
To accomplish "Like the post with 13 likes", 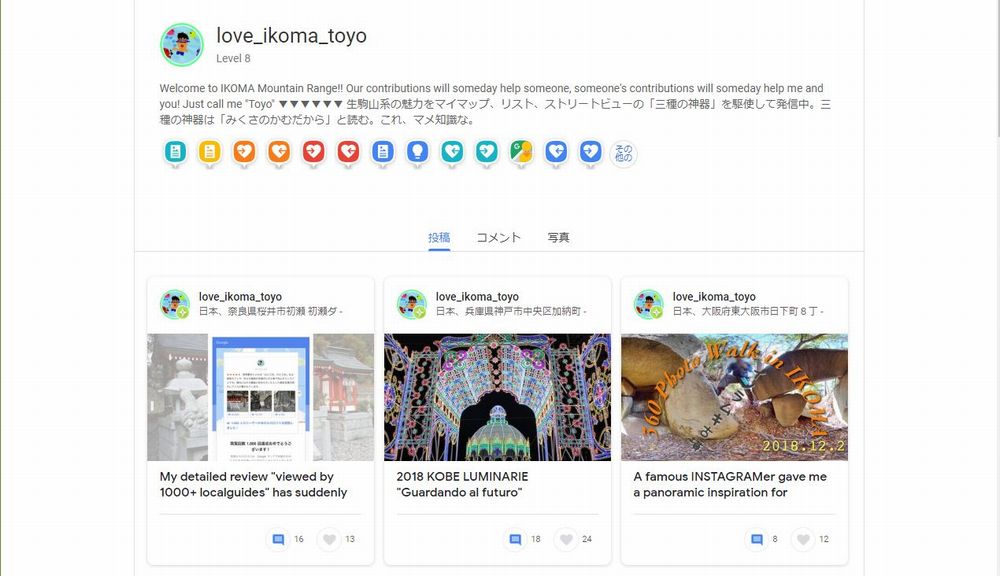I will [x=329, y=540].
